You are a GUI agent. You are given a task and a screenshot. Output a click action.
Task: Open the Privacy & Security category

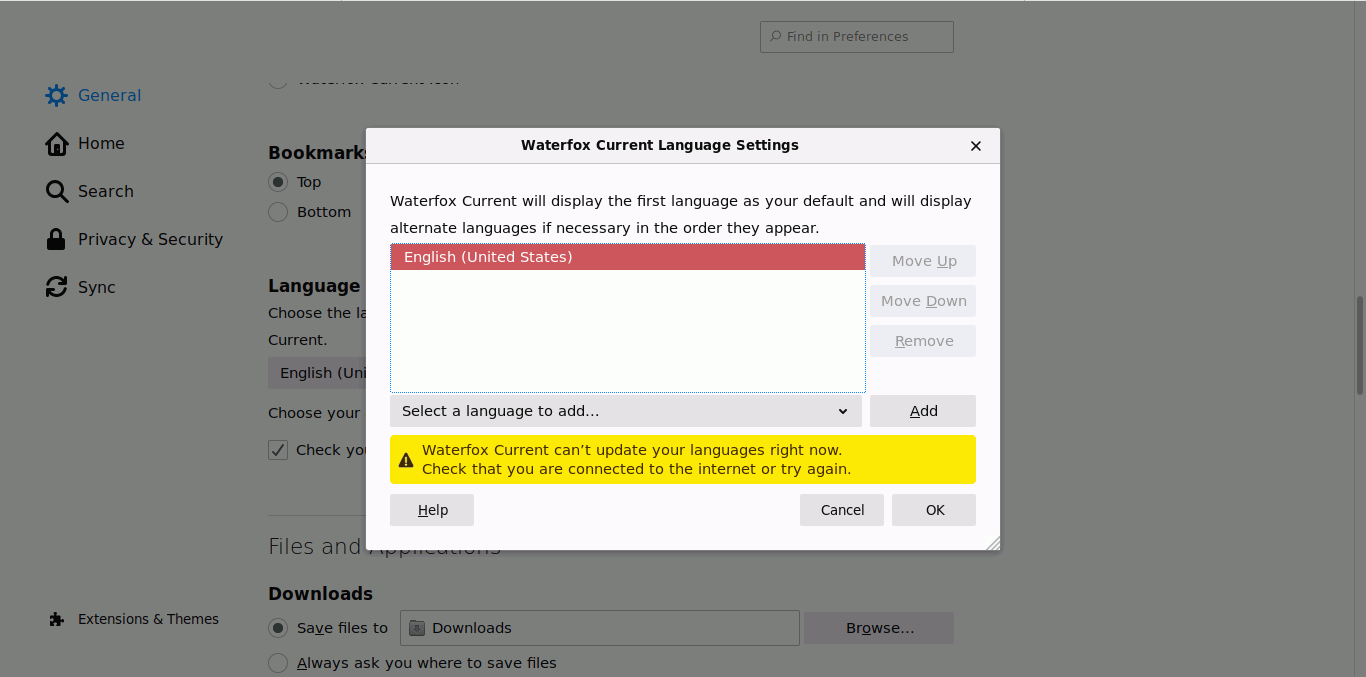pos(134,240)
